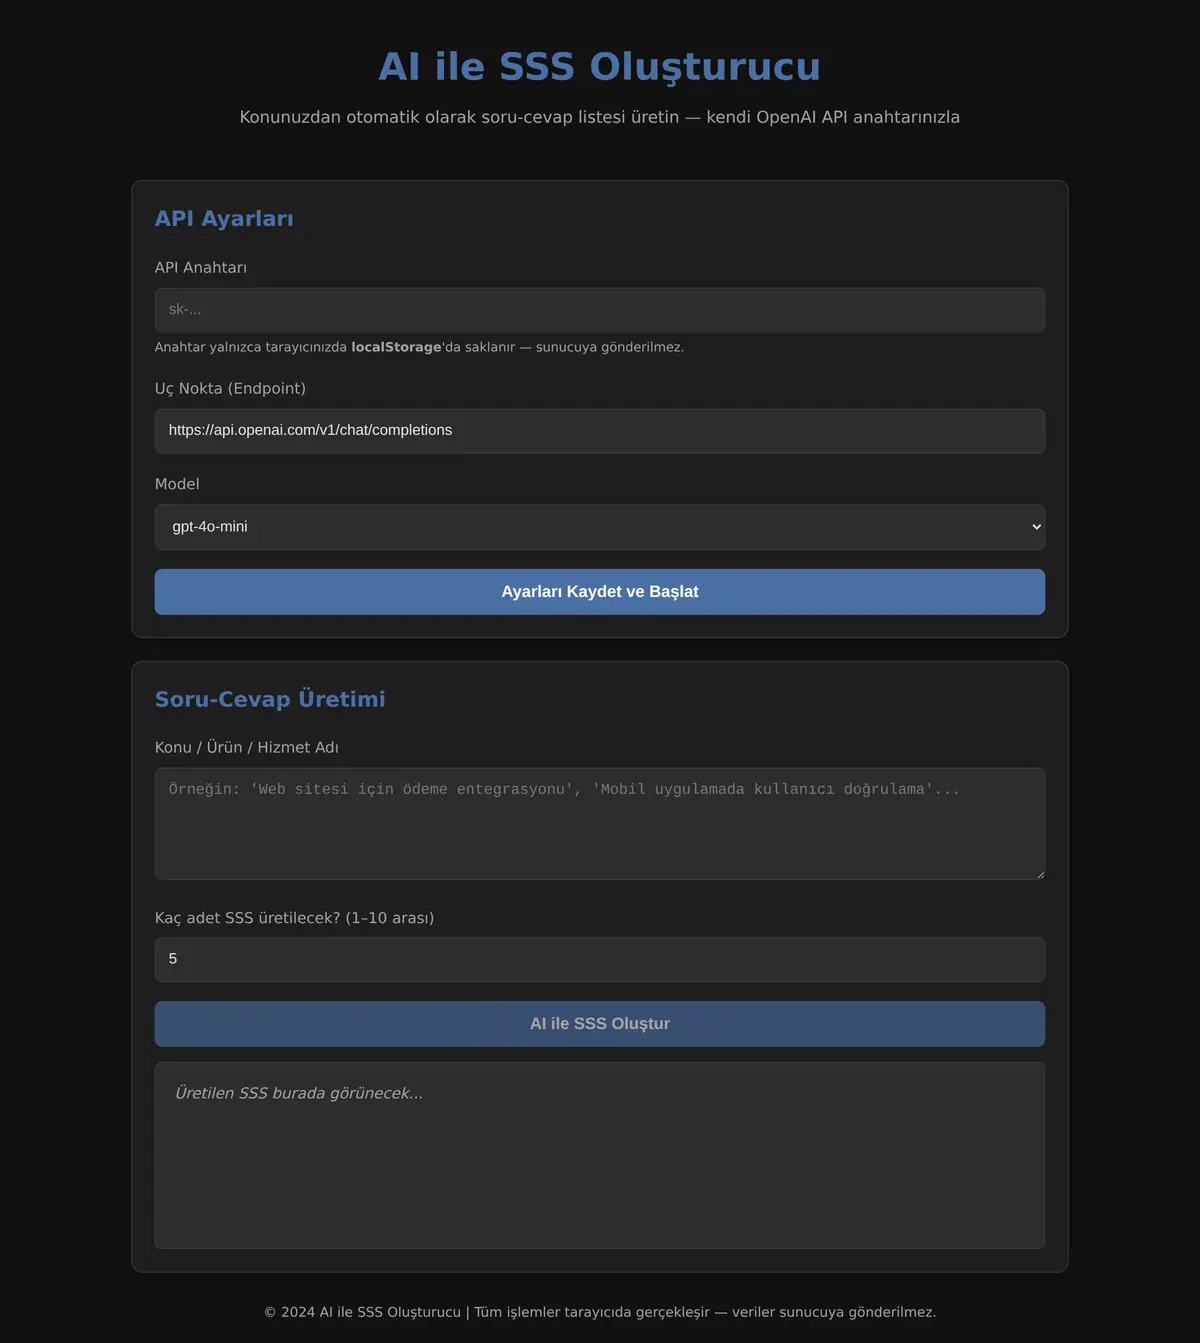Click the generated SSS output area
Screen dimensions: 1200x1343
click(600, 1155)
